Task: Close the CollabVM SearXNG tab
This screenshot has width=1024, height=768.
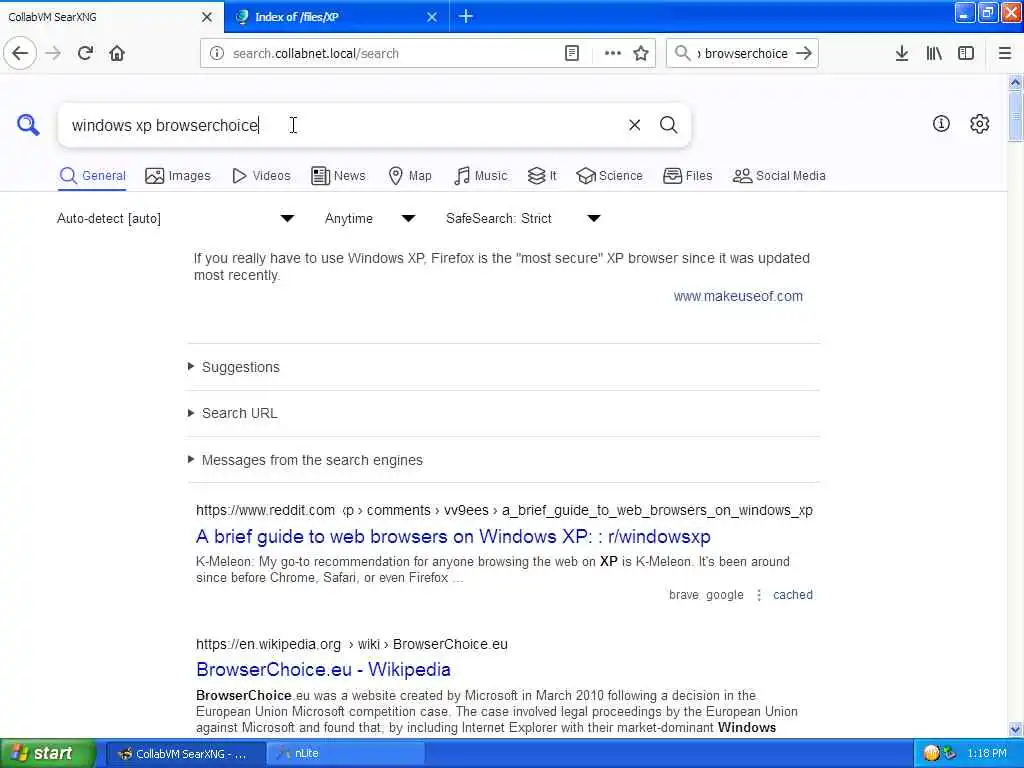Action: [206, 17]
